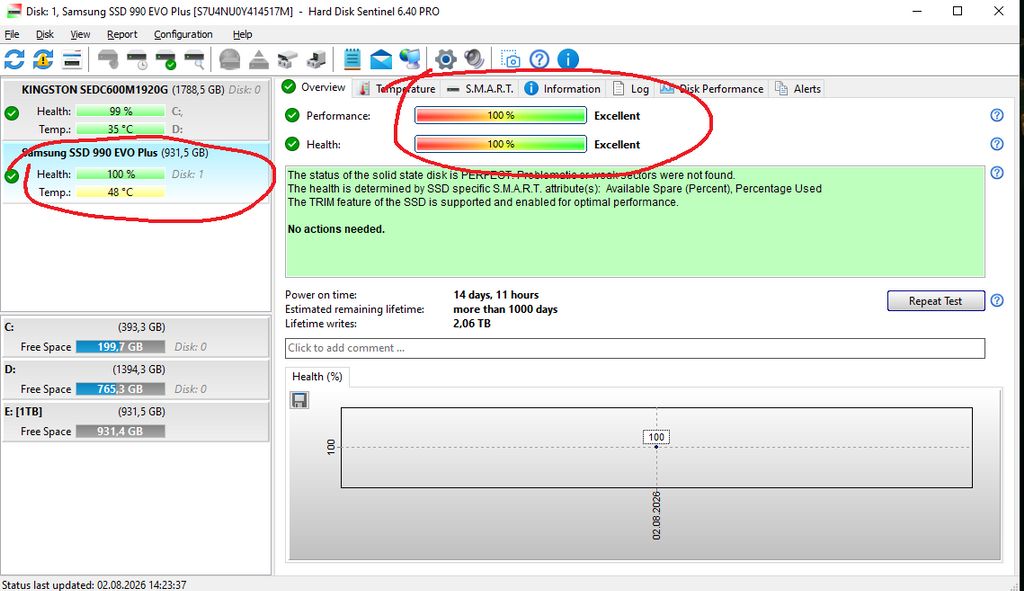
Task: Click the speaker sound toolbar icon
Action: click(x=474, y=59)
